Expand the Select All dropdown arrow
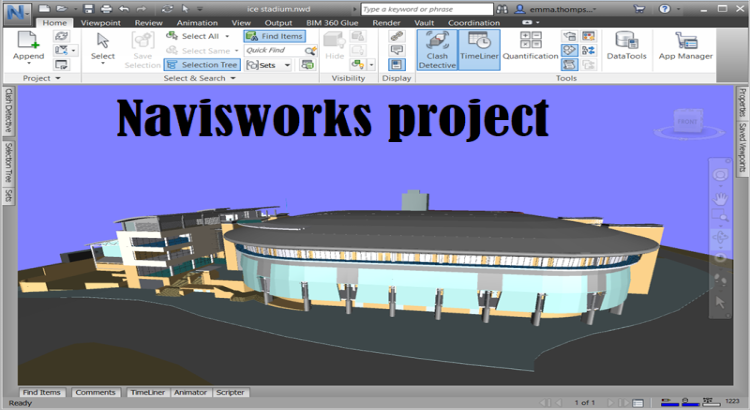The width and height of the screenshot is (750, 410). pos(227,36)
